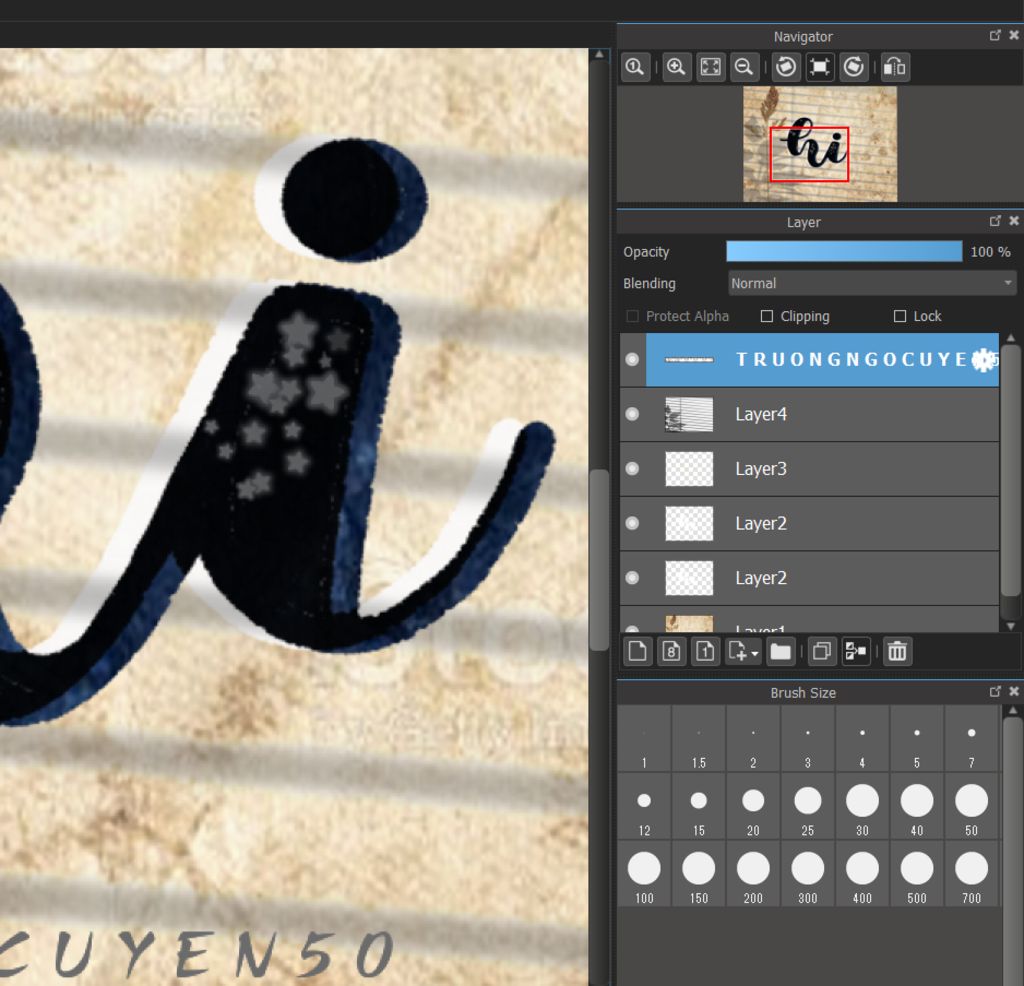Rotate the canvas view right
The image size is (1024, 986).
pyautogui.click(x=854, y=67)
